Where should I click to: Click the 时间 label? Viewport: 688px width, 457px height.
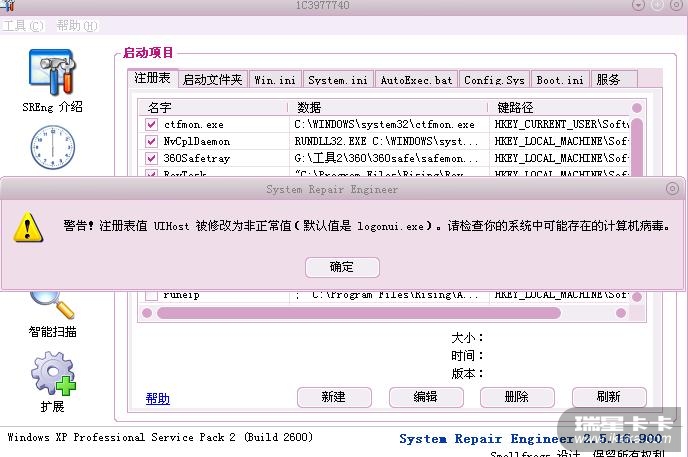coord(467,355)
